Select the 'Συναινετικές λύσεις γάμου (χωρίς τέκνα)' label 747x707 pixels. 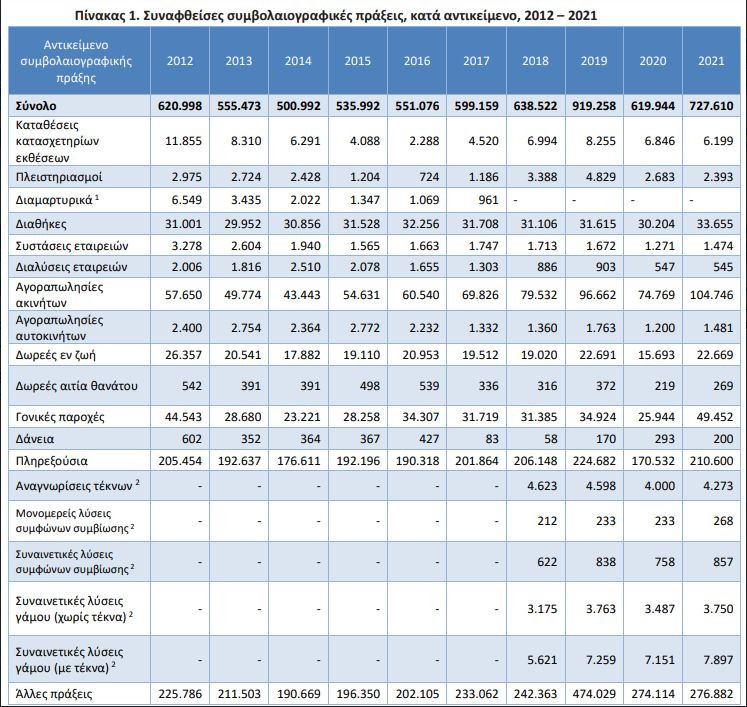(74, 609)
